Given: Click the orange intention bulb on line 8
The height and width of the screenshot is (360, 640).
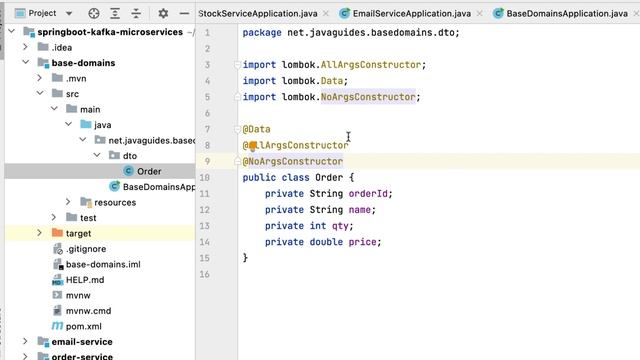Looking at the screenshot, I should (253, 145).
